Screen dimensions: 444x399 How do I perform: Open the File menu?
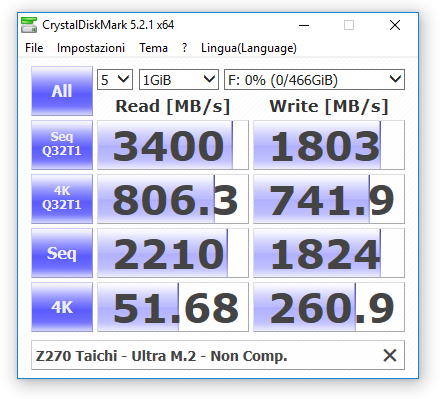click(x=34, y=48)
